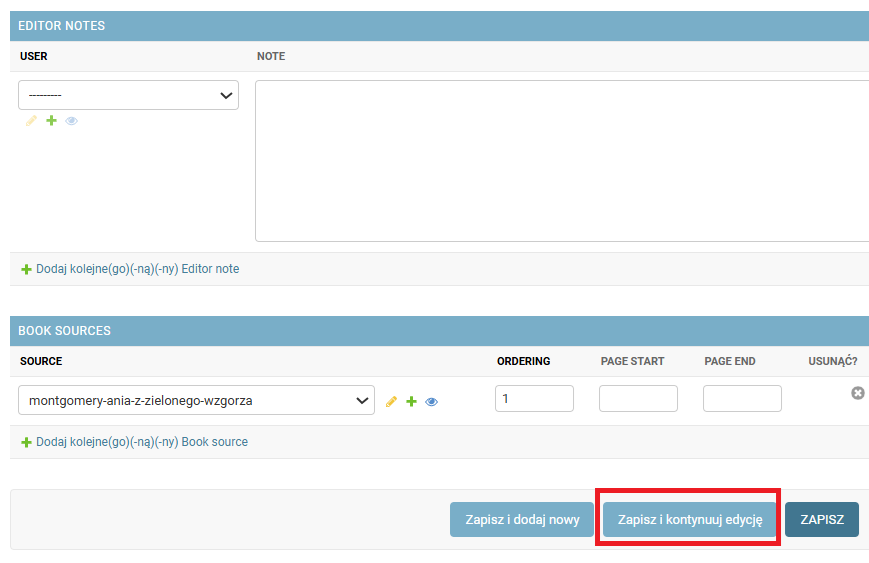Click the Page Start input field

pos(638,398)
